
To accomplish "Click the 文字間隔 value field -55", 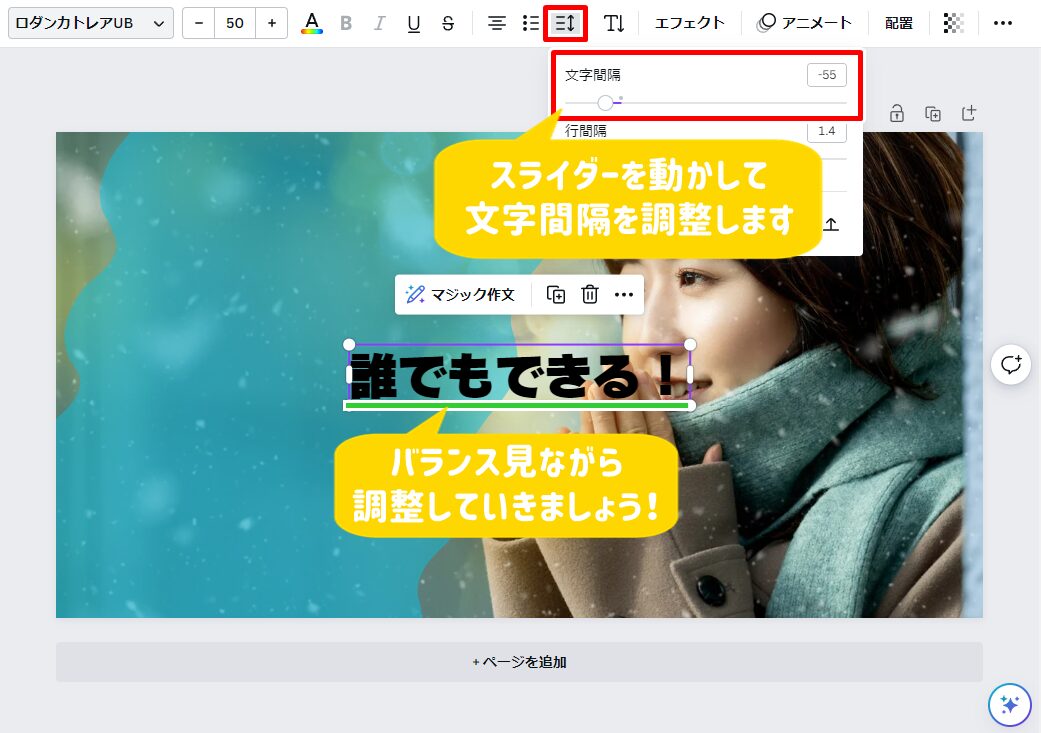I will [827, 75].
